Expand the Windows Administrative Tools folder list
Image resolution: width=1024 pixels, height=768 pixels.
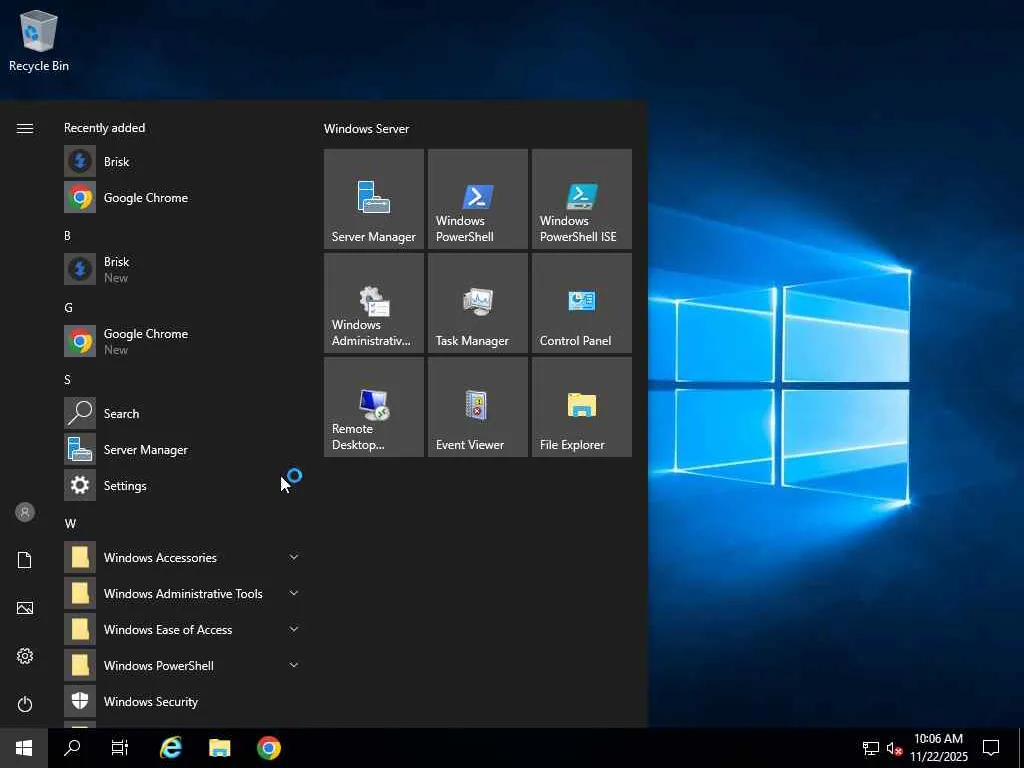(294, 593)
